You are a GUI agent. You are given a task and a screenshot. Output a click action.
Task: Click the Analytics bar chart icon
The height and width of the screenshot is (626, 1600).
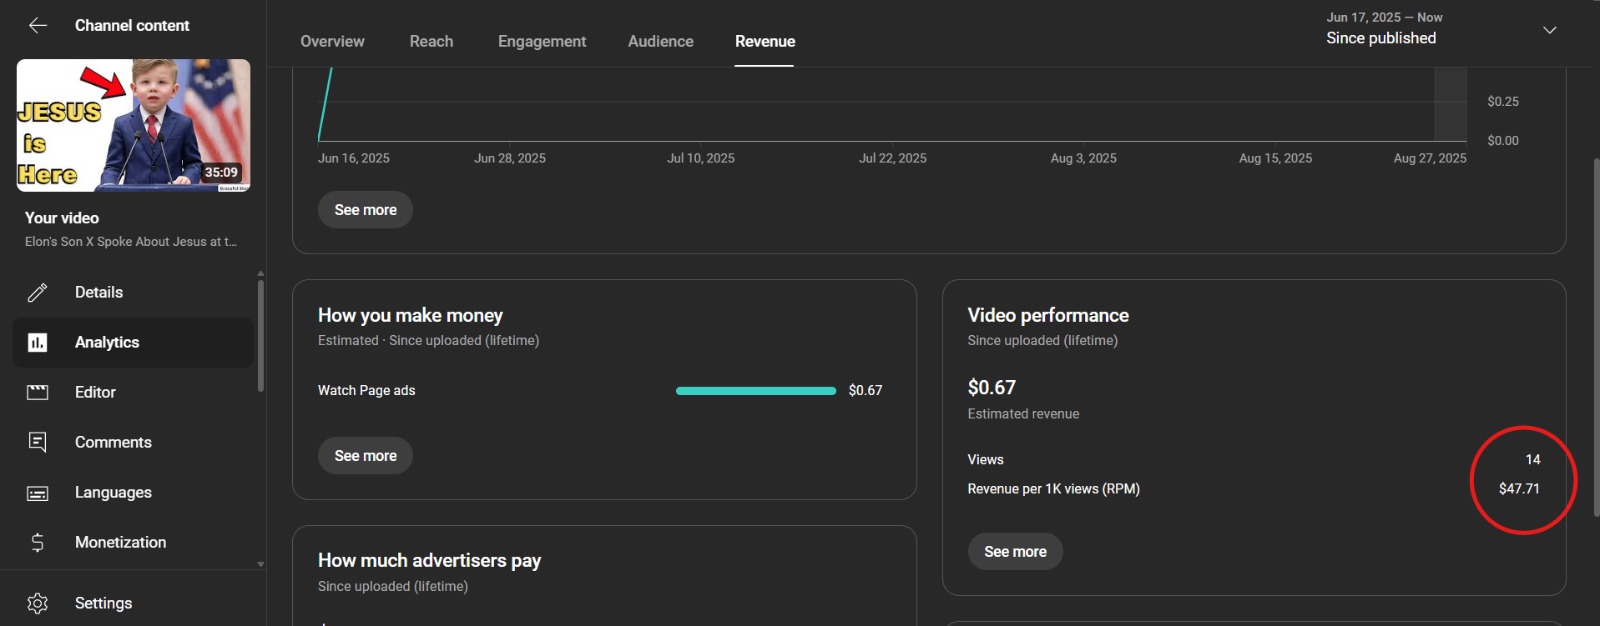tap(37, 342)
